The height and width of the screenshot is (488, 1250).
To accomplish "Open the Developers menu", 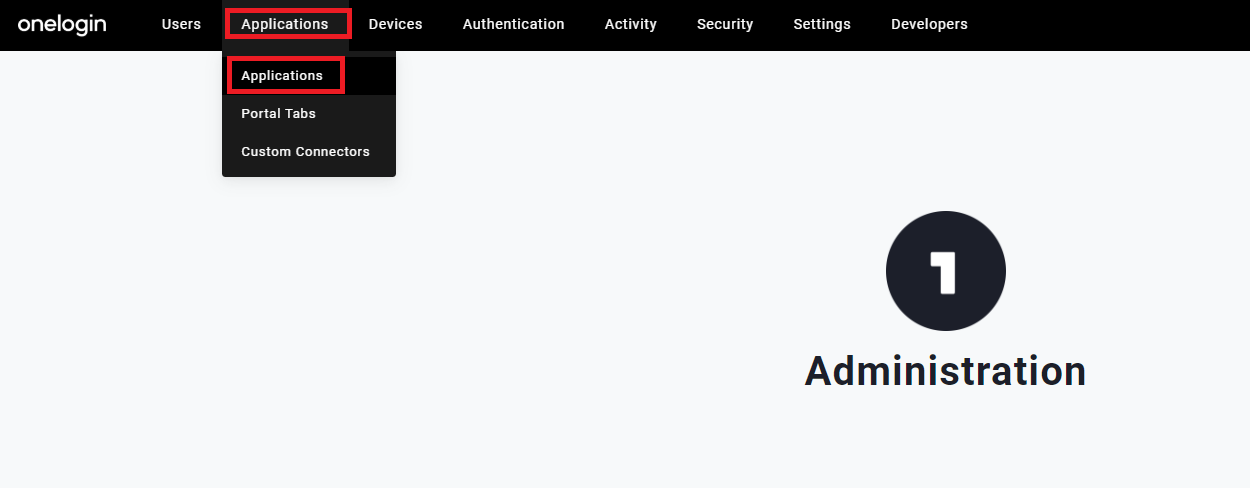I will click(x=929, y=24).
